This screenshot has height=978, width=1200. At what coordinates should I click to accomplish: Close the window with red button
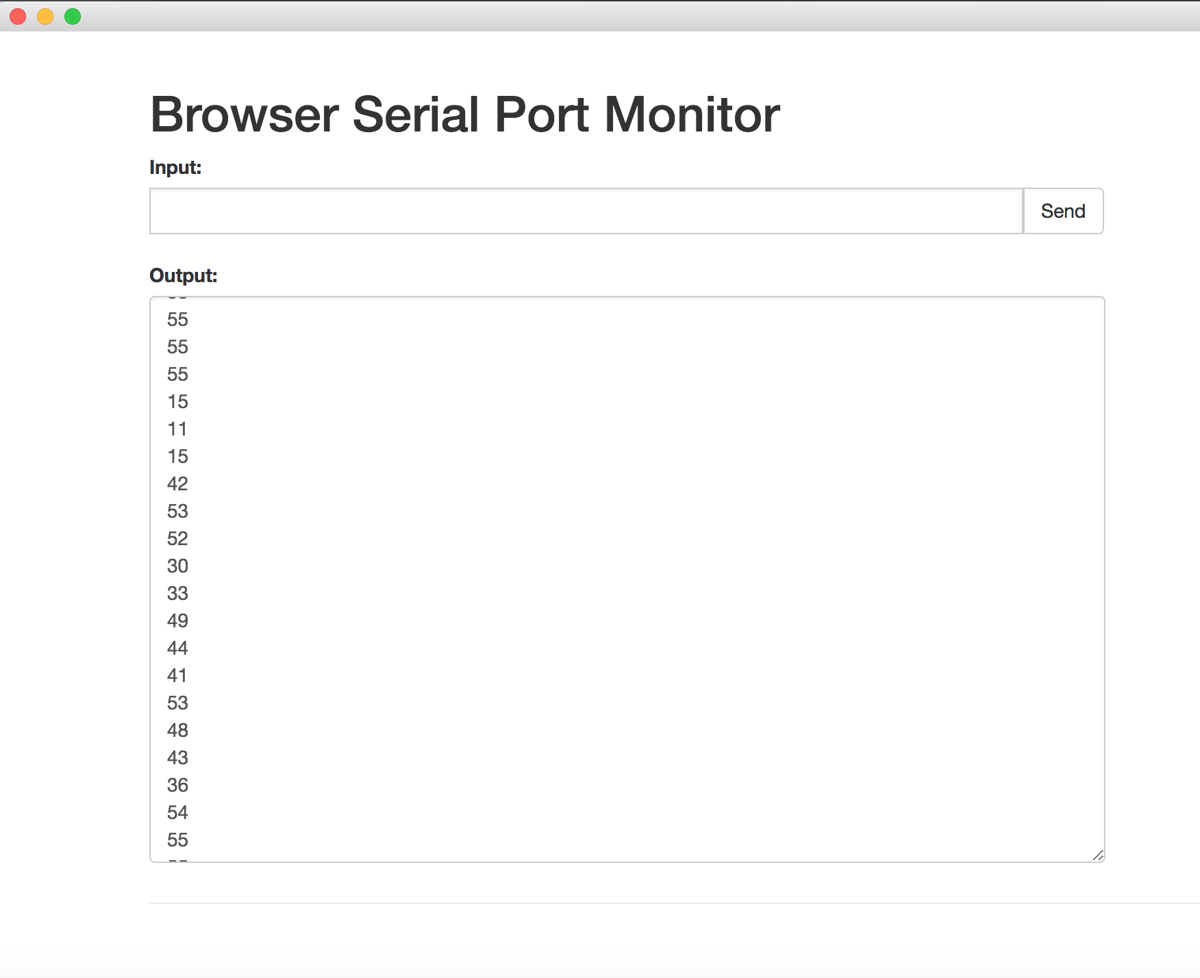[x=18, y=17]
